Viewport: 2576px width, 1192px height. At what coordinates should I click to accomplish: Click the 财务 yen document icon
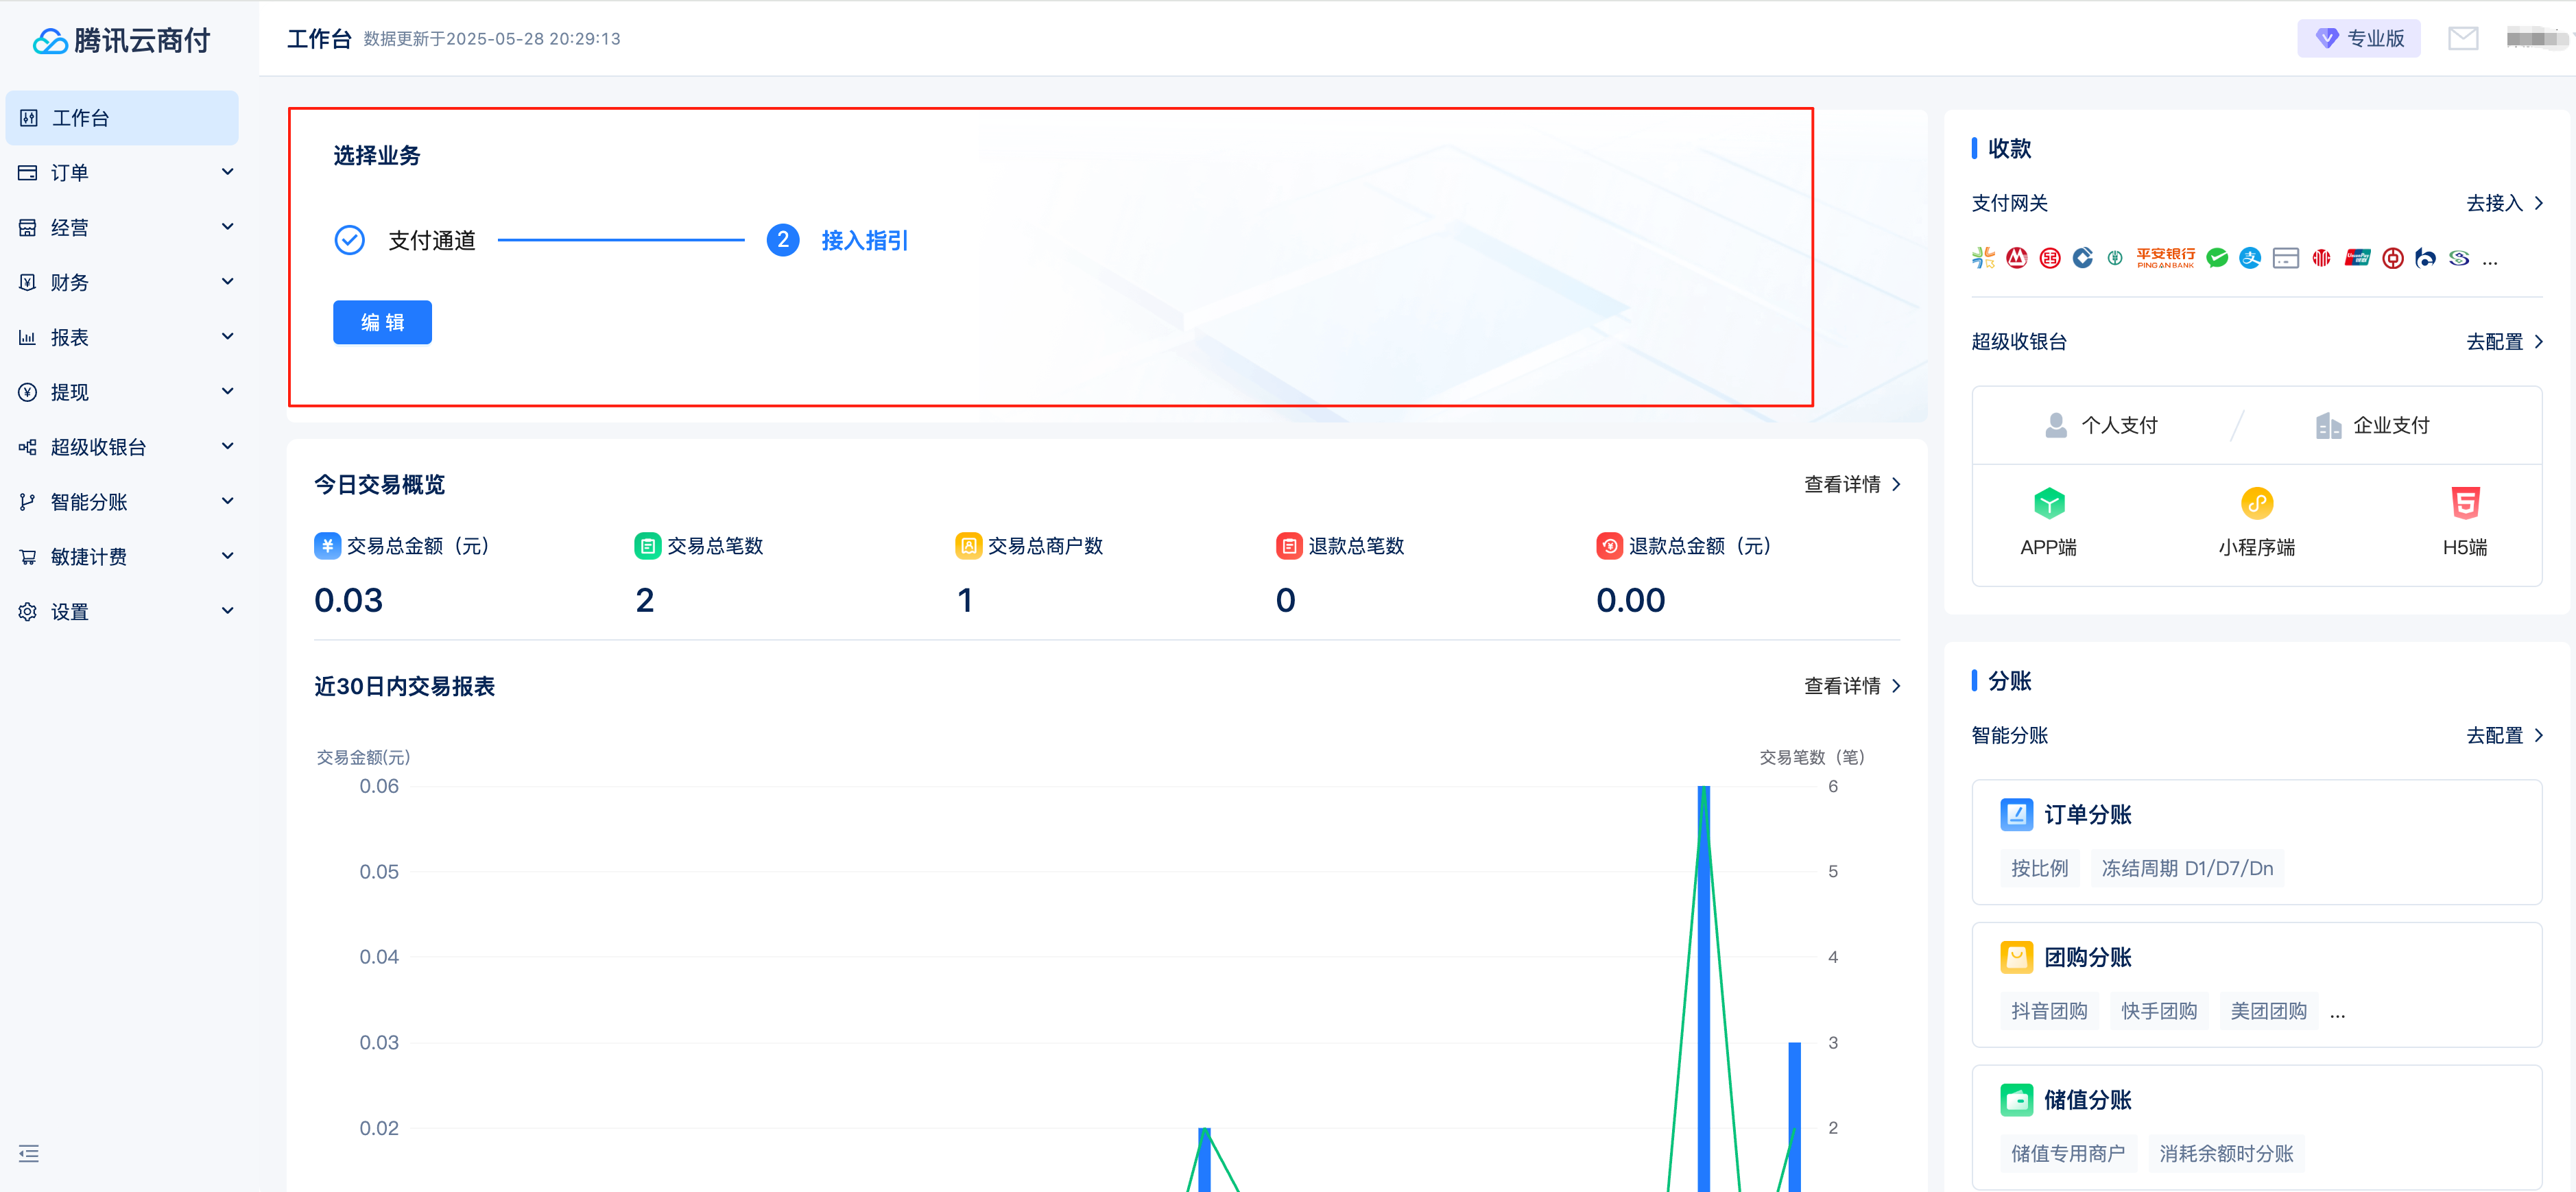(x=28, y=283)
